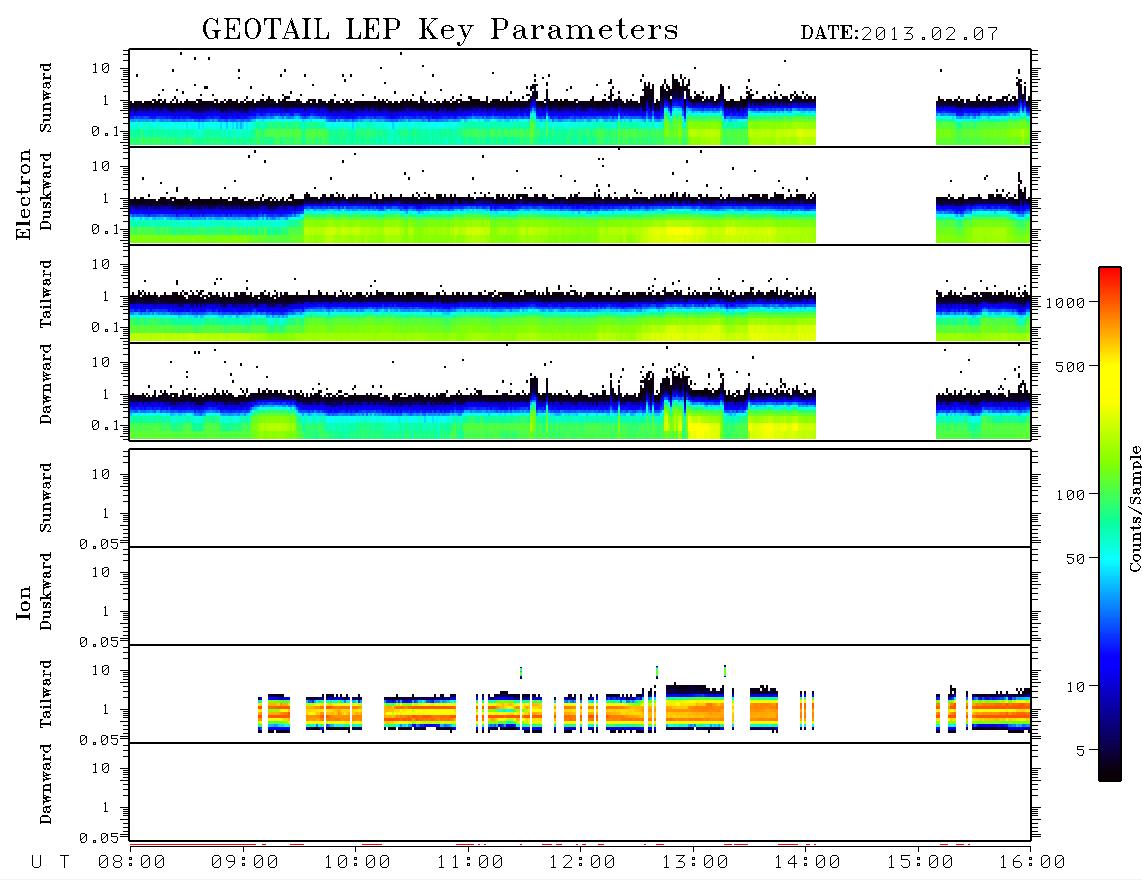Click the Ion "Tailward" panel label

(46, 694)
